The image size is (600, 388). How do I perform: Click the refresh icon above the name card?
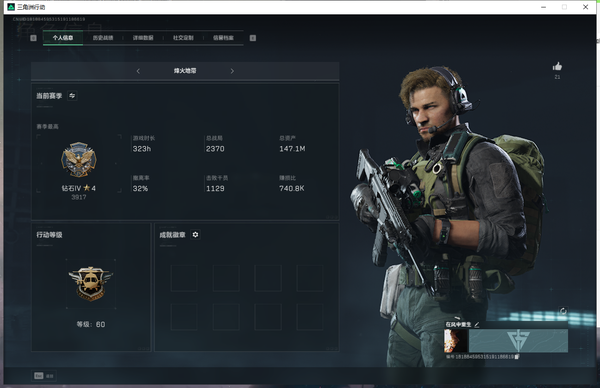[x=563, y=311]
